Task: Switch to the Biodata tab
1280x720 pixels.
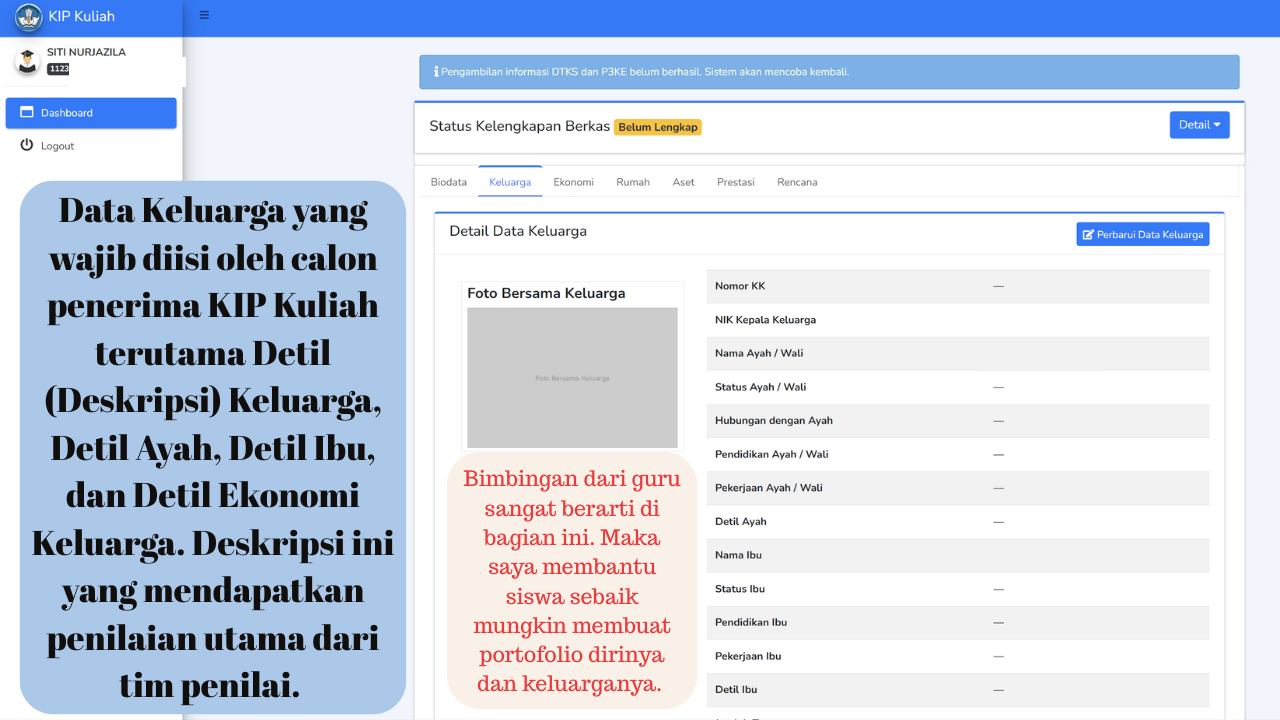Action: (448, 182)
